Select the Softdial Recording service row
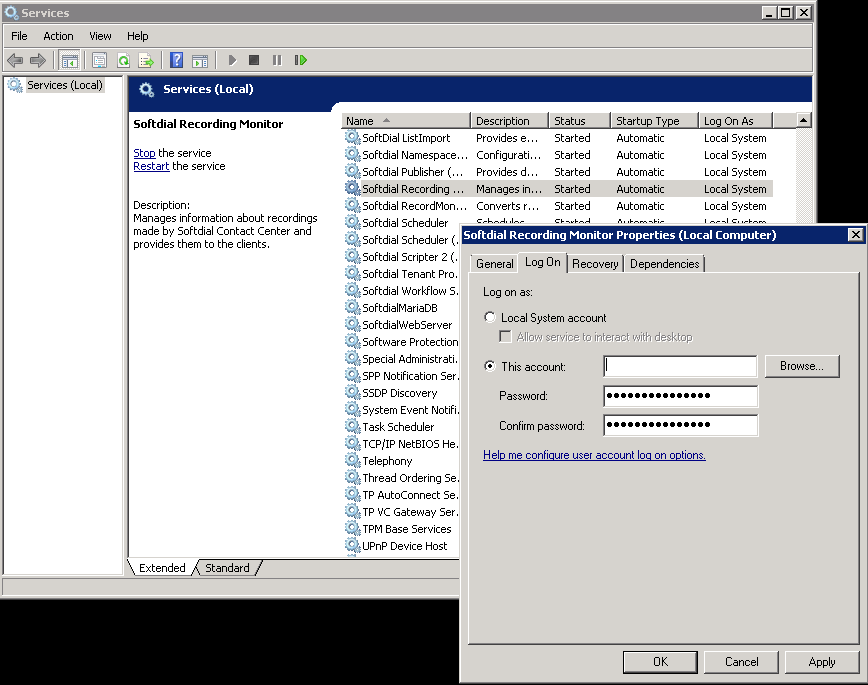The width and height of the screenshot is (868, 685). (558, 189)
